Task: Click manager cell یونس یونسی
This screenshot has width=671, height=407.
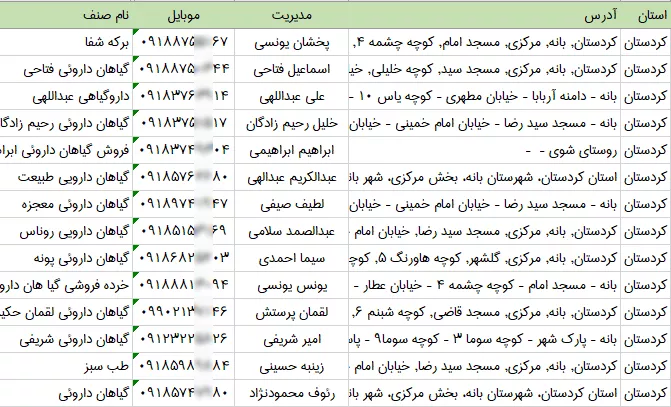Action: click(x=292, y=285)
